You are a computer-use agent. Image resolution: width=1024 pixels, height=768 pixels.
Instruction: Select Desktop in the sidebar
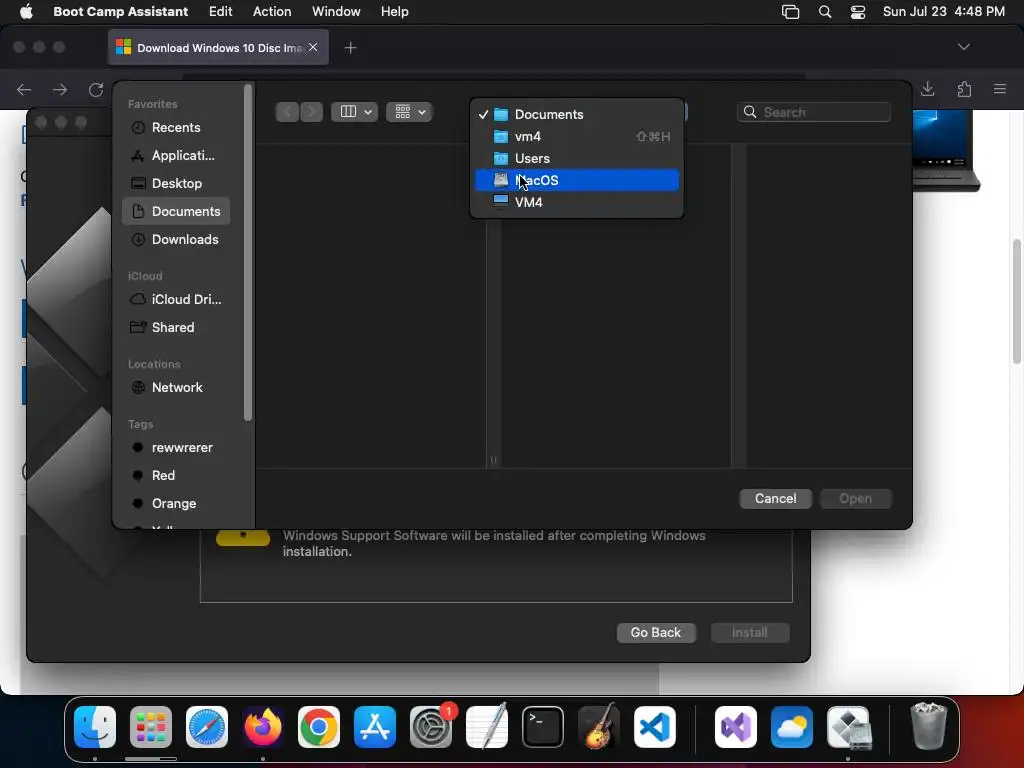pyautogui.click(x=176, y=184)
